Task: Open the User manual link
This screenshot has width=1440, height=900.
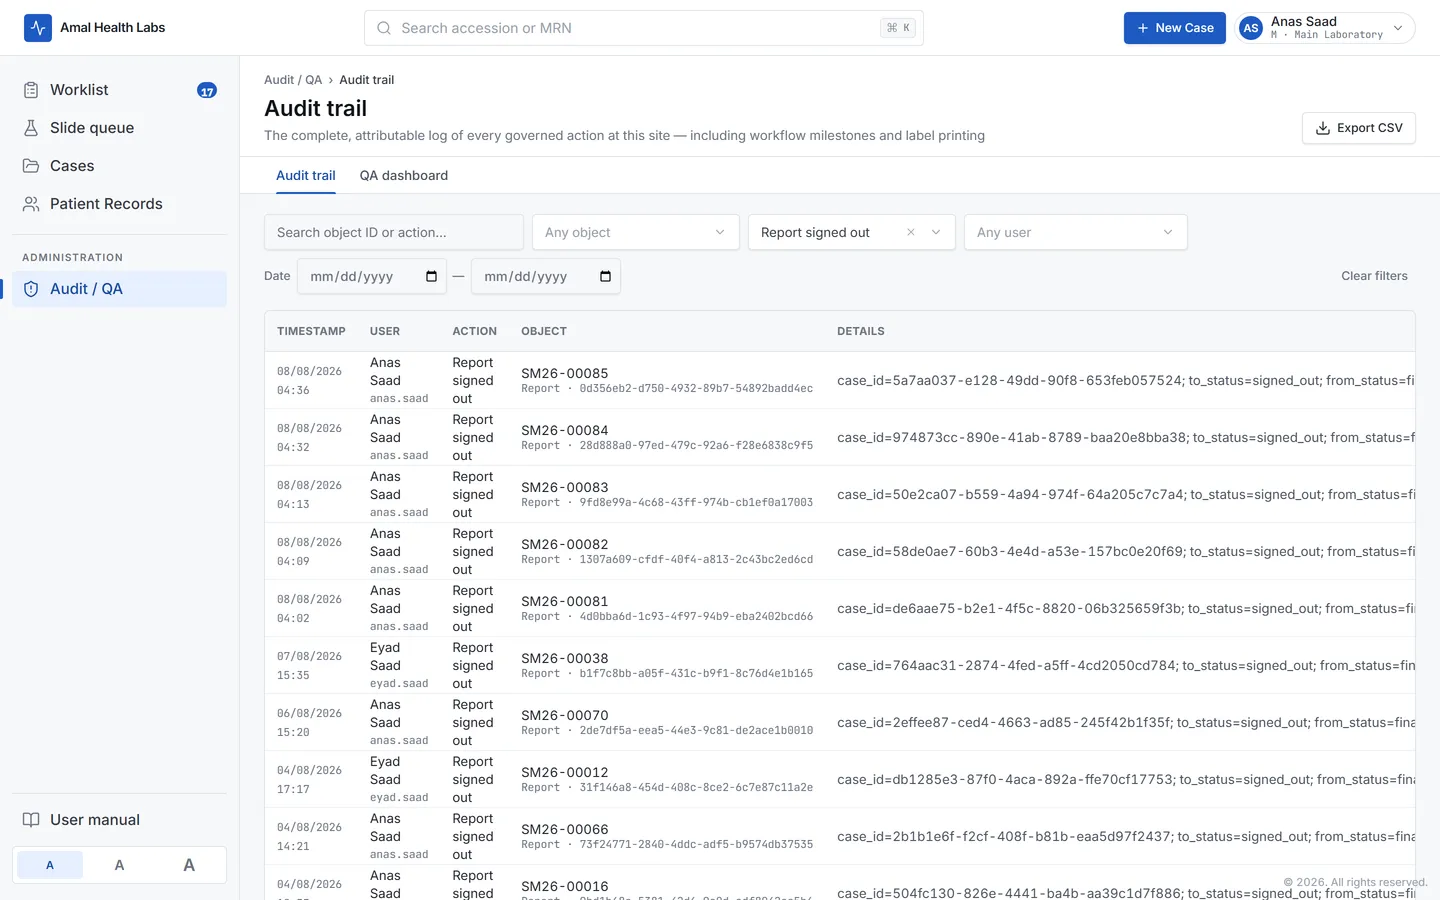Action: click(x=120, y=820)
